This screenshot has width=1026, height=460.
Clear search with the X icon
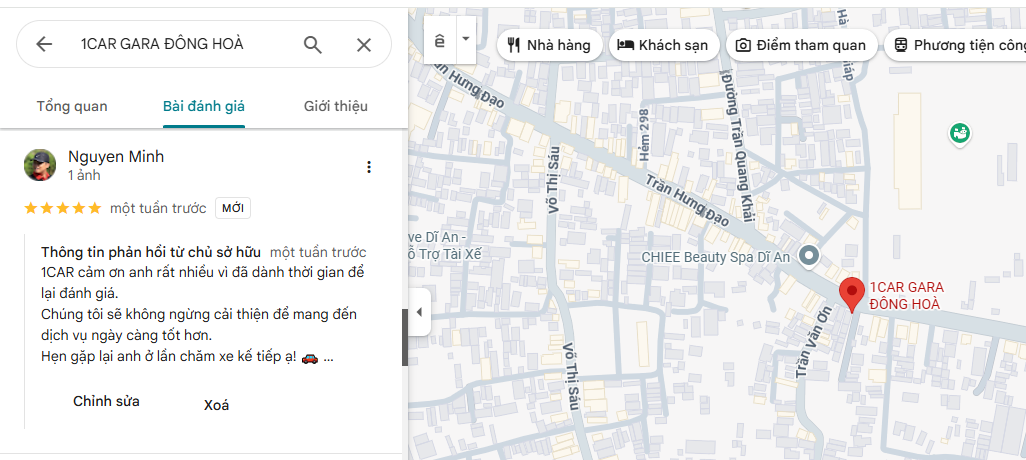click(x=364, y=44)
